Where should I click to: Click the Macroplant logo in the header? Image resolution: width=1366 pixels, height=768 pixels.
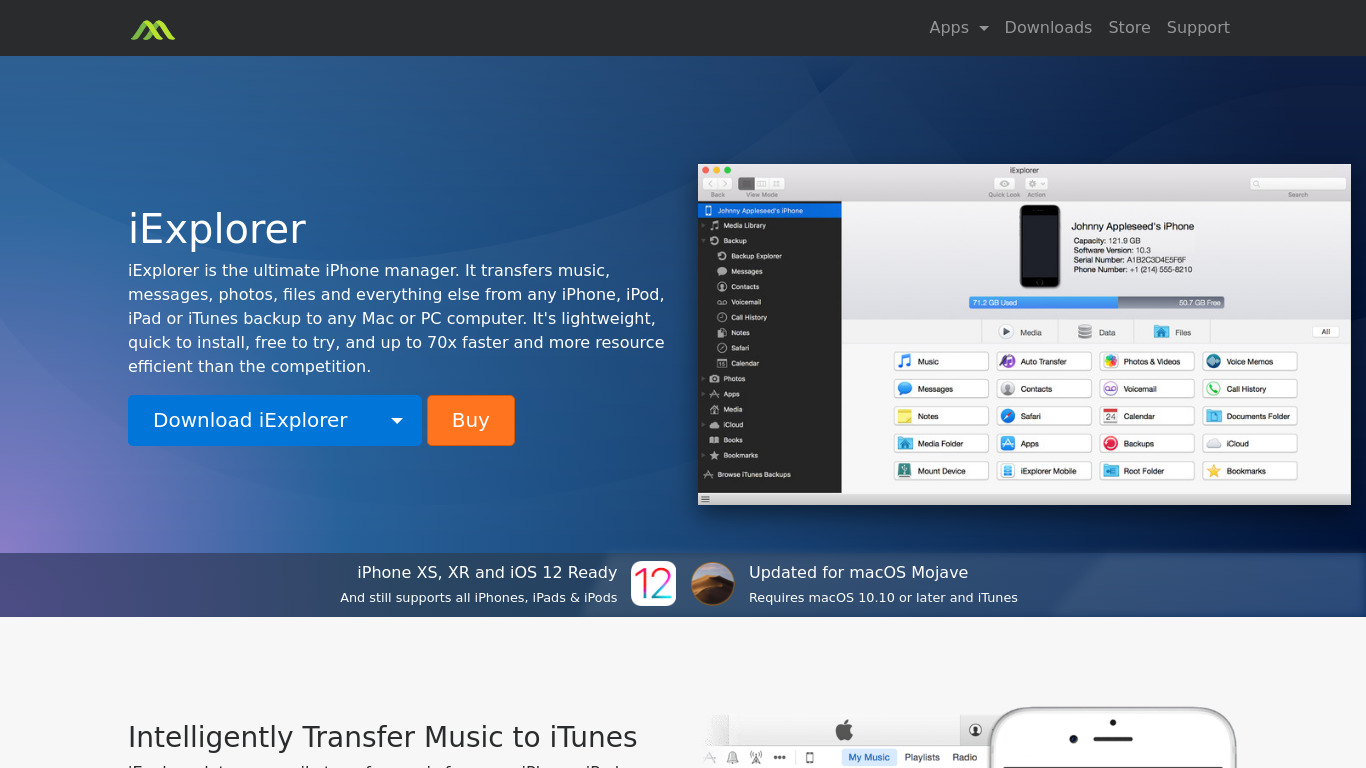pos(153,29)
